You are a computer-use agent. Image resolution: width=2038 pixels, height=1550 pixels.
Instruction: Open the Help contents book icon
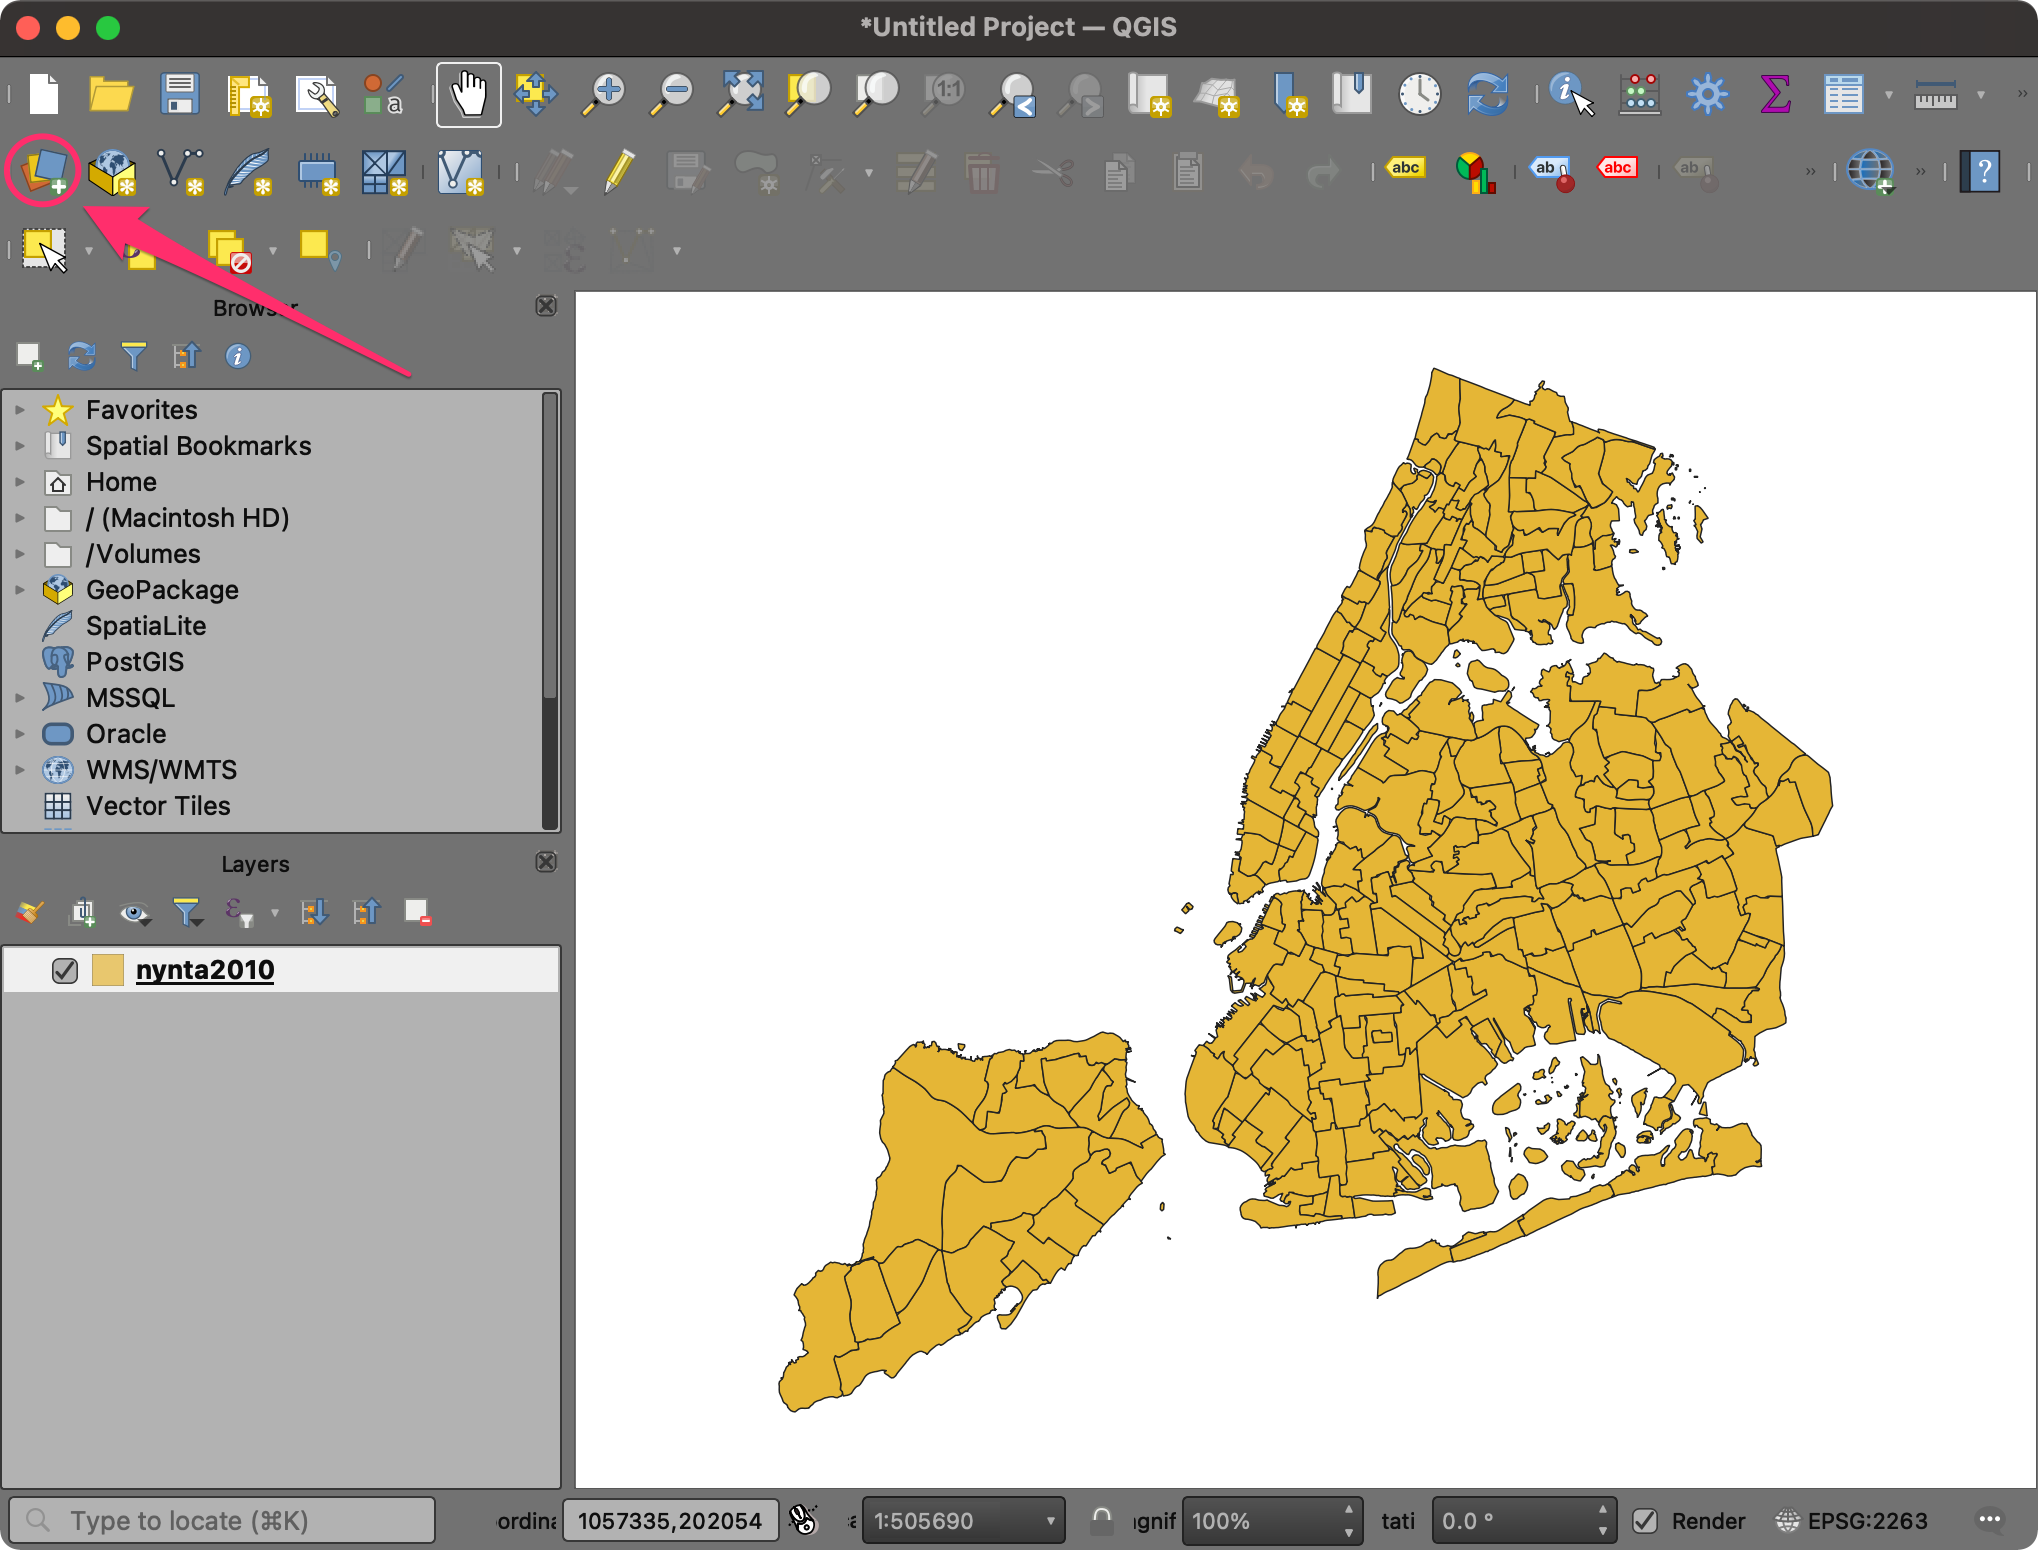(1980, 171)
